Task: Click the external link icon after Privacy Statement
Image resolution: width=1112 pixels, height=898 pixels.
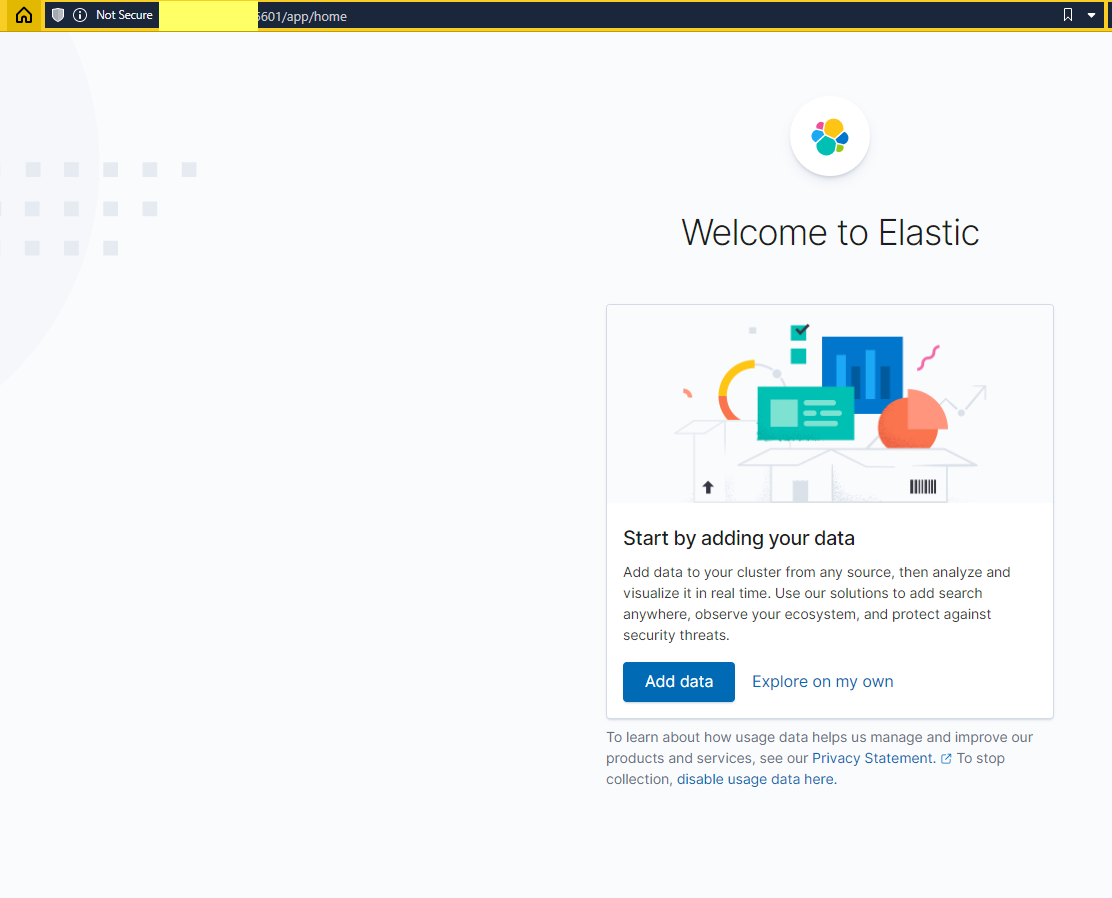Action: (x=946, y=758)
